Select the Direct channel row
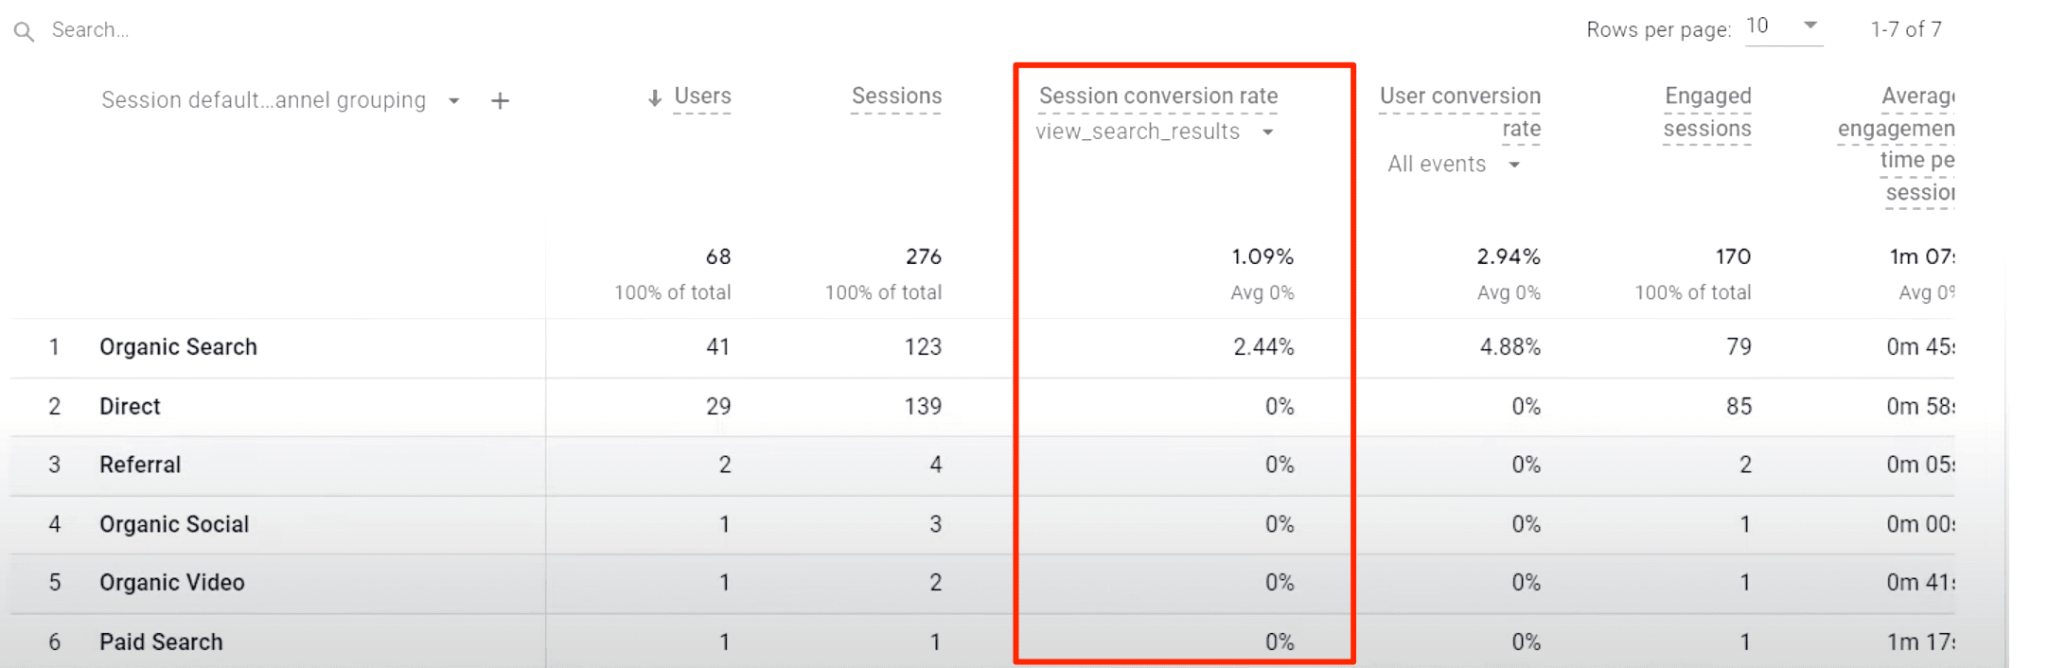This screenshot has width=2048, height=668. coord(130,406)
